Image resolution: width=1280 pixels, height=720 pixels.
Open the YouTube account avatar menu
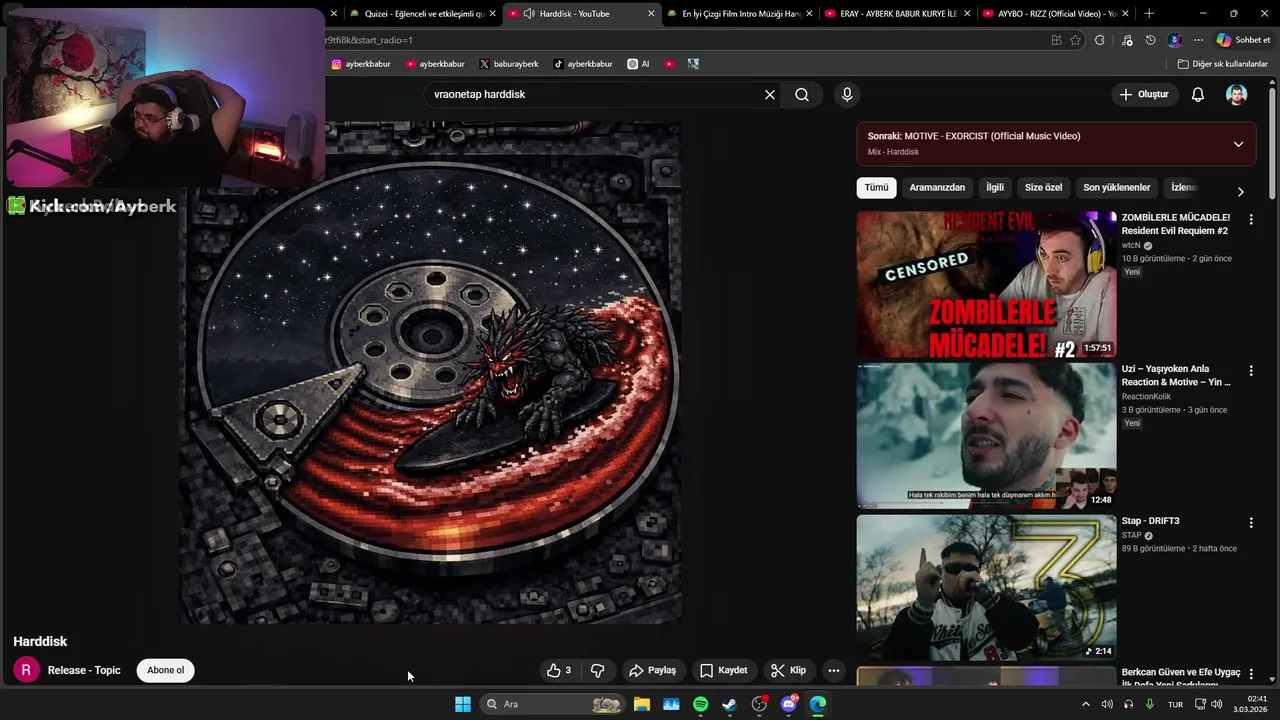coord(1237,95)
